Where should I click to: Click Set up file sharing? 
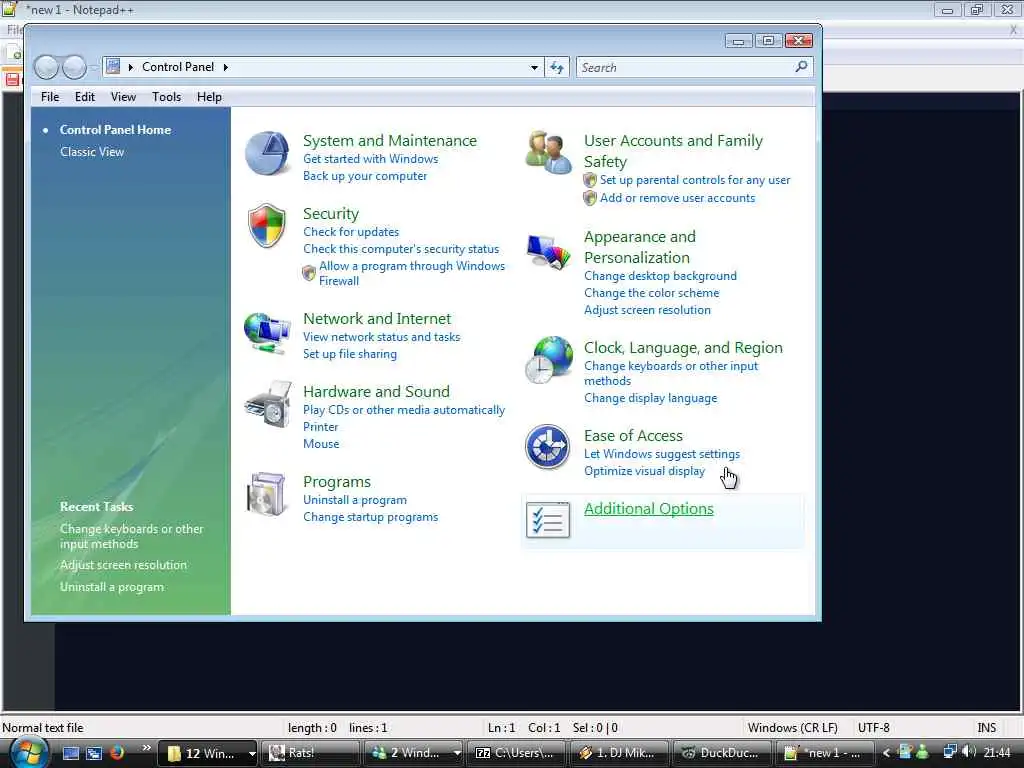click(x=349, y=354)
